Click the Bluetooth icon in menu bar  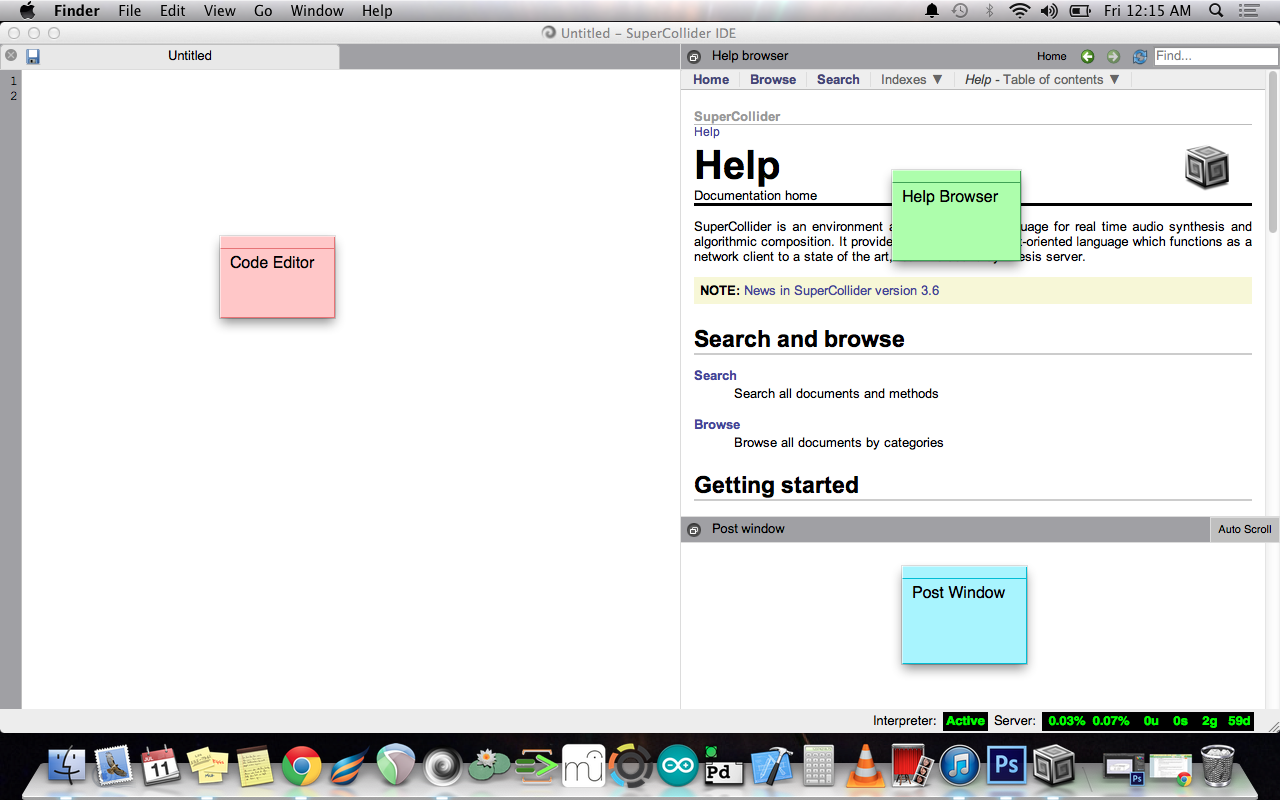(990, 11)
